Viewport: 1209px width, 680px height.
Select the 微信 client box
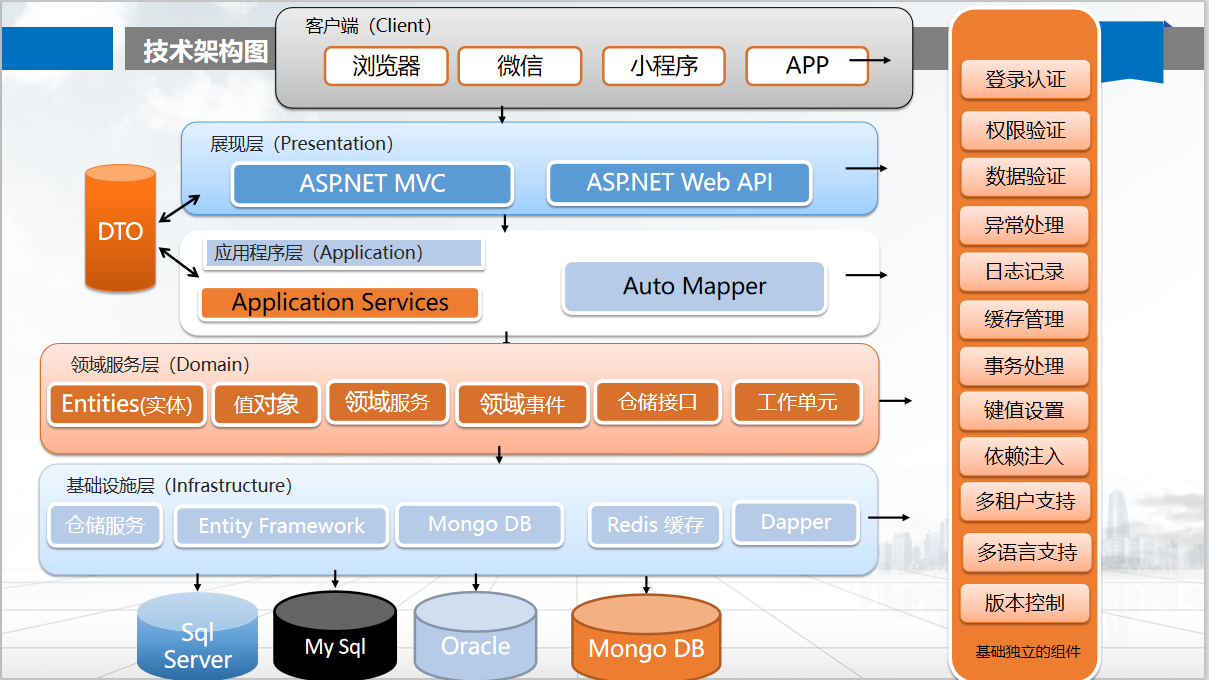click(520, 66)
